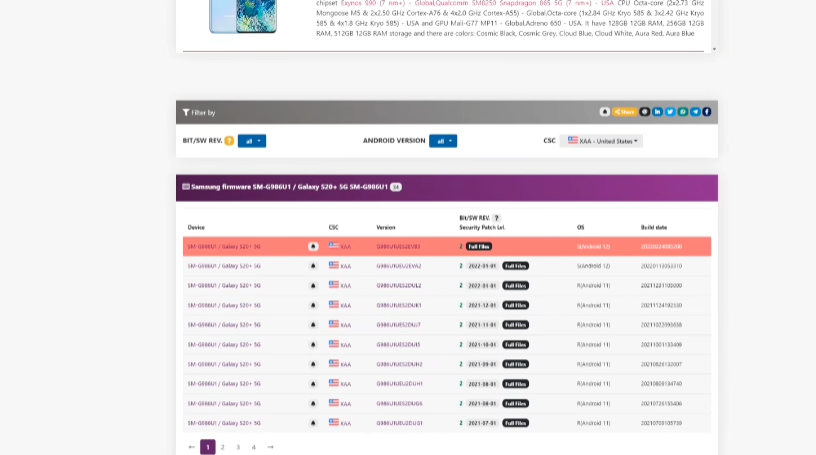The height and width of the screenshot is (455, 816).
Task: Go to page 4 of firmware list
Action: 254,447
